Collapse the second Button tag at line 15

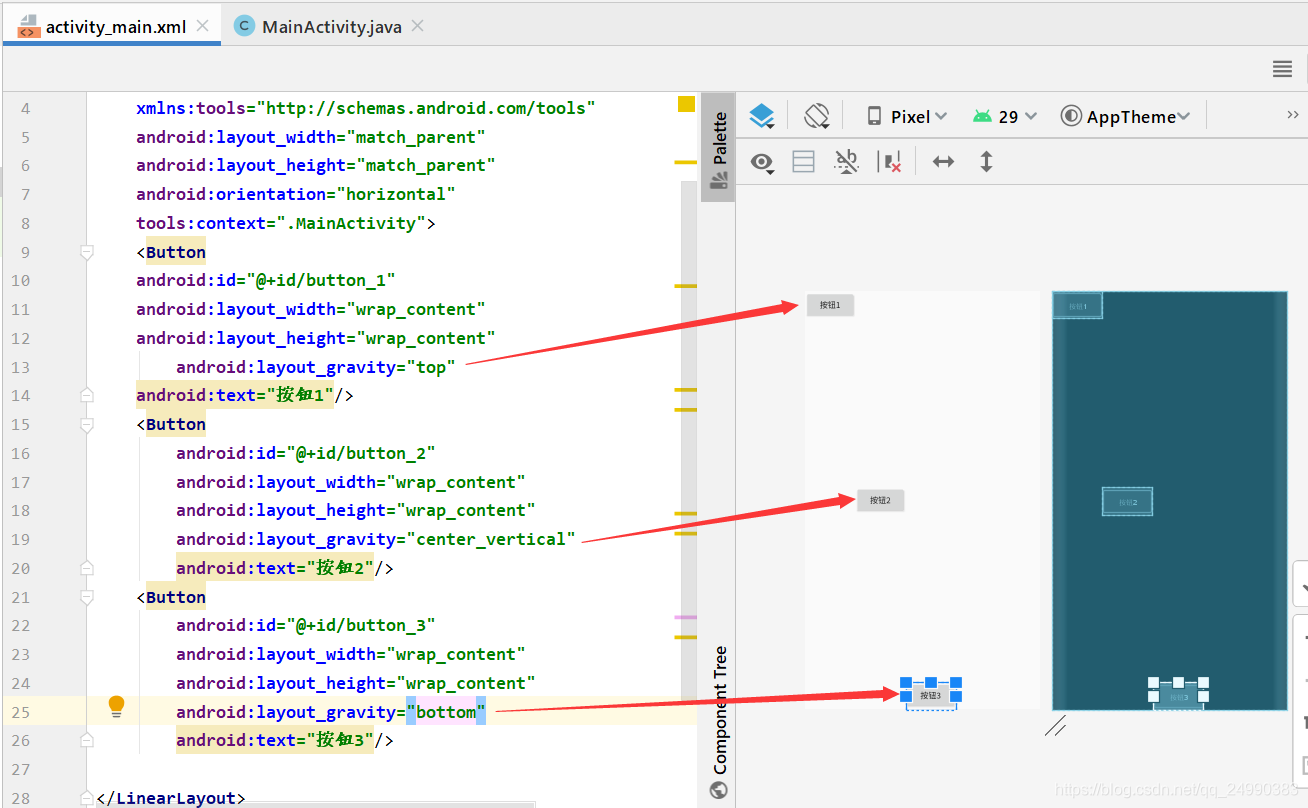[87, 424]
